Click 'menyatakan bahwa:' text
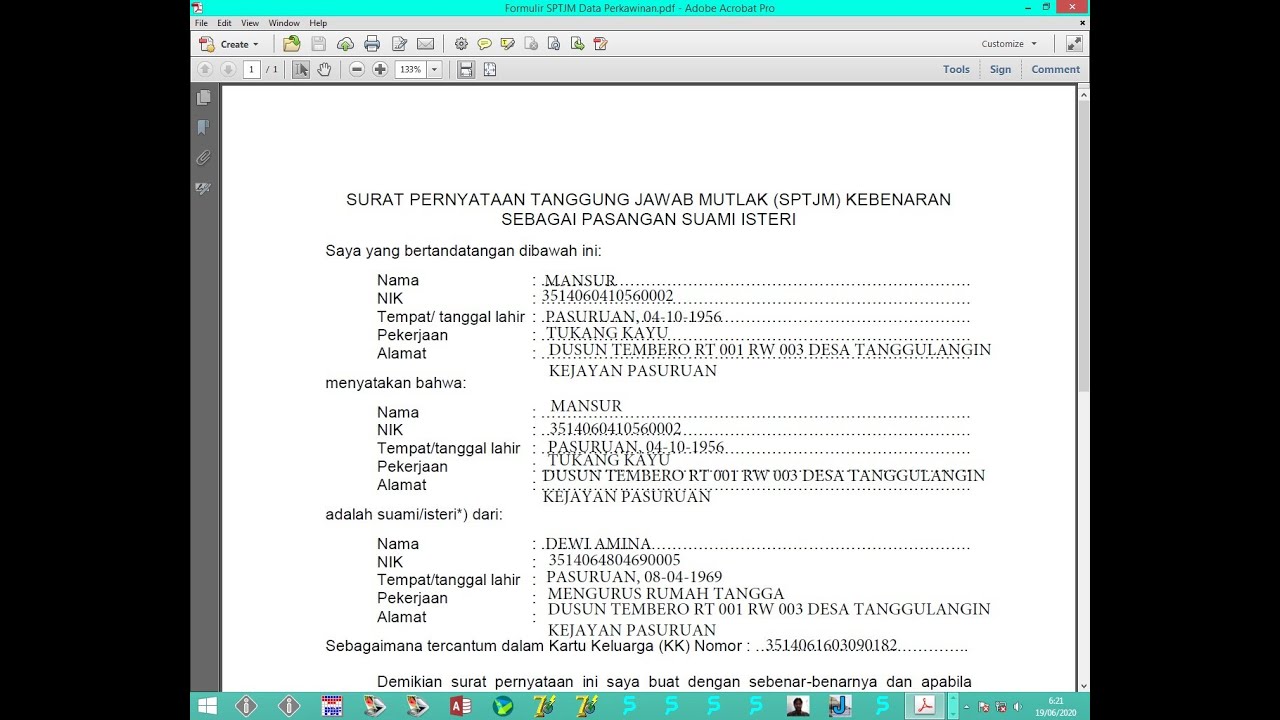Image resolution: width=1280 pixels, height=720 pixels. tap(396, 382)
